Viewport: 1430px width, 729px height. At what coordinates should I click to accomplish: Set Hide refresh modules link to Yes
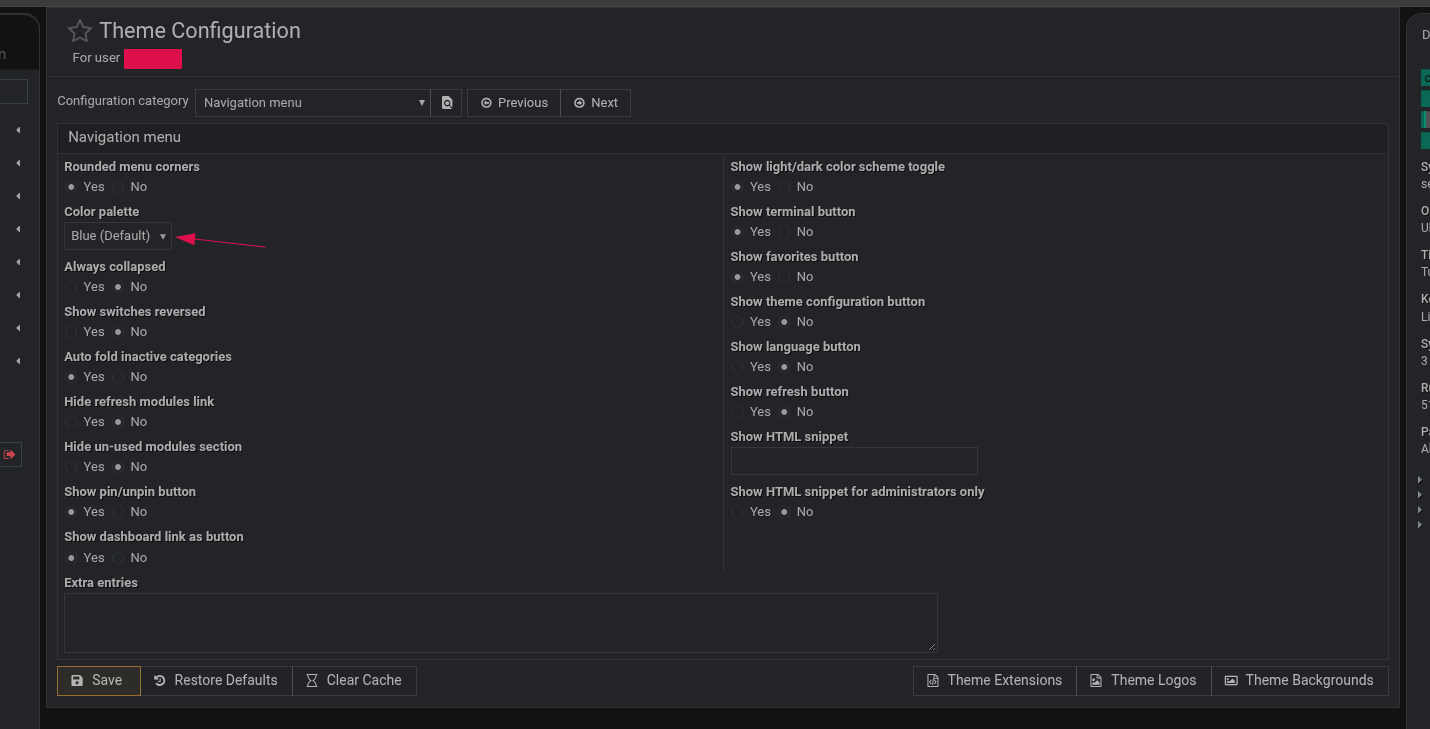point(71,422)
